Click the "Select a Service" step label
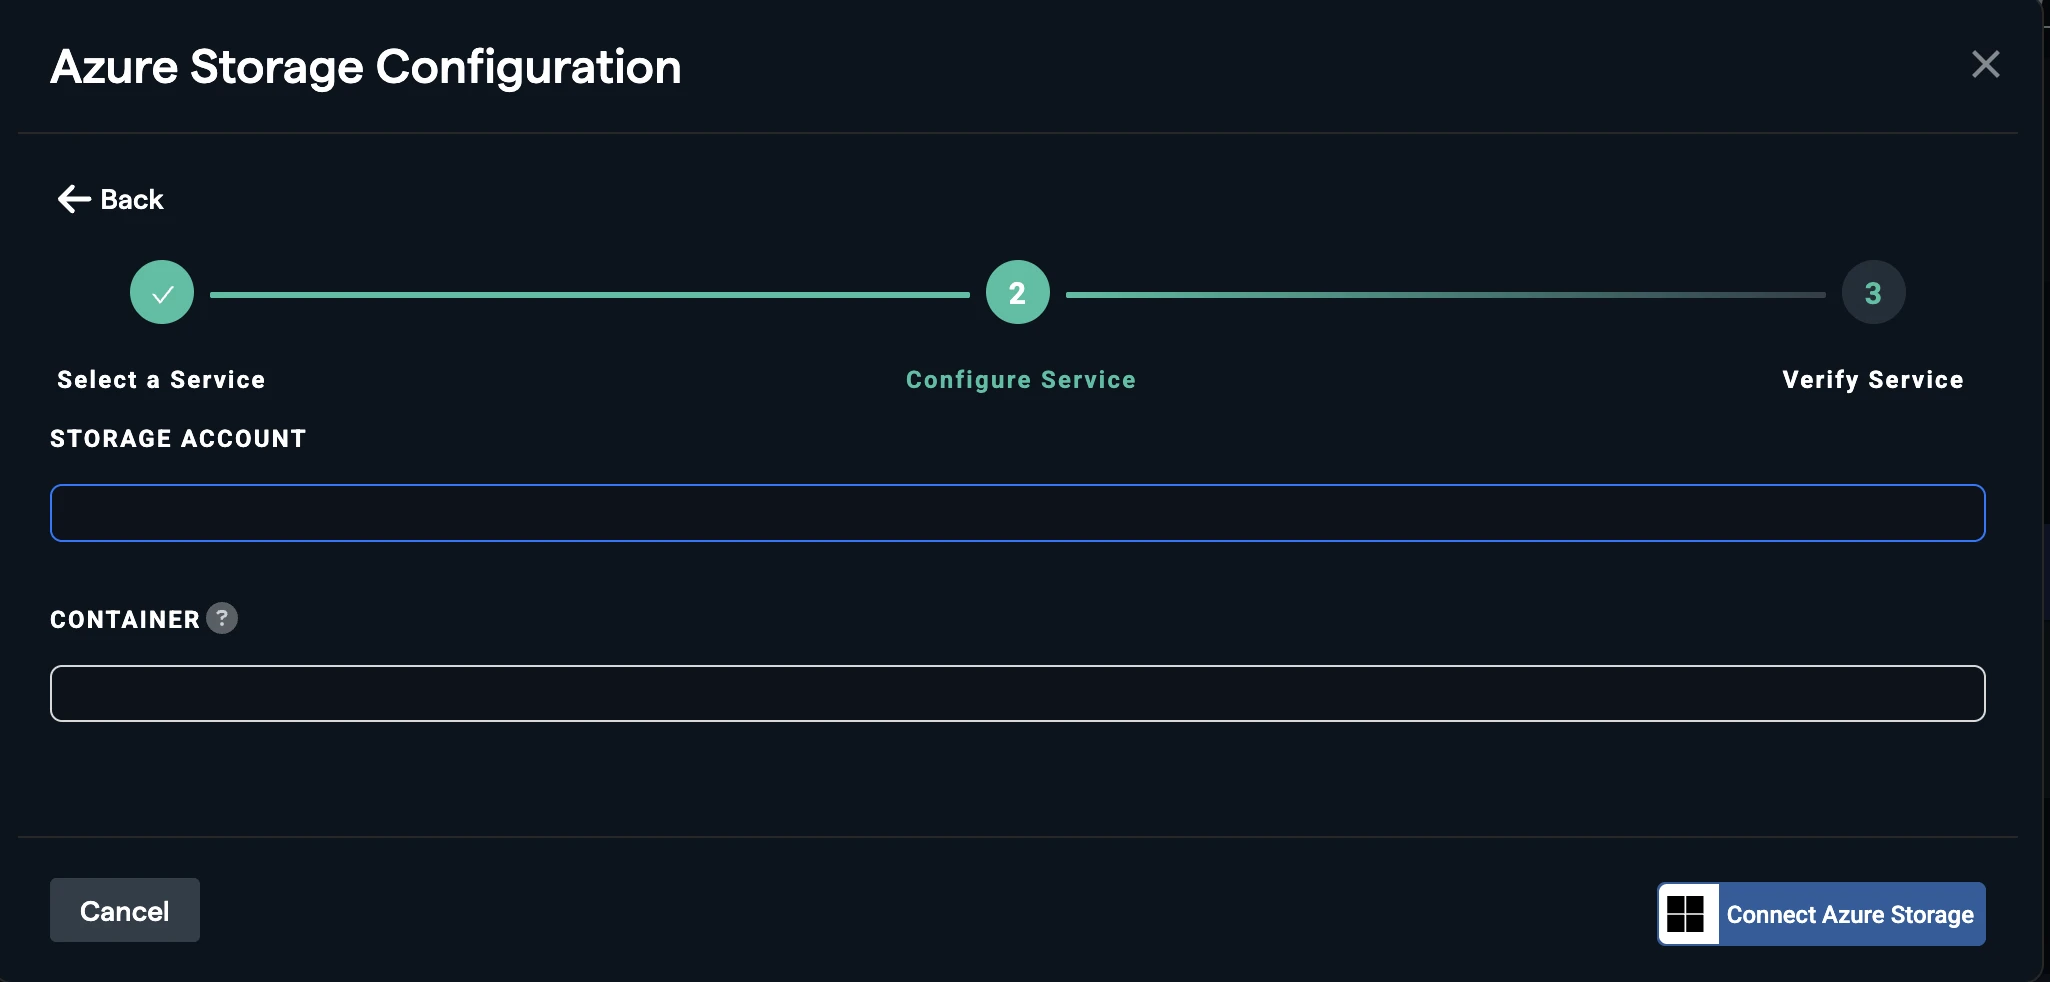This screenshot has width=2050, height=982. 161,380
